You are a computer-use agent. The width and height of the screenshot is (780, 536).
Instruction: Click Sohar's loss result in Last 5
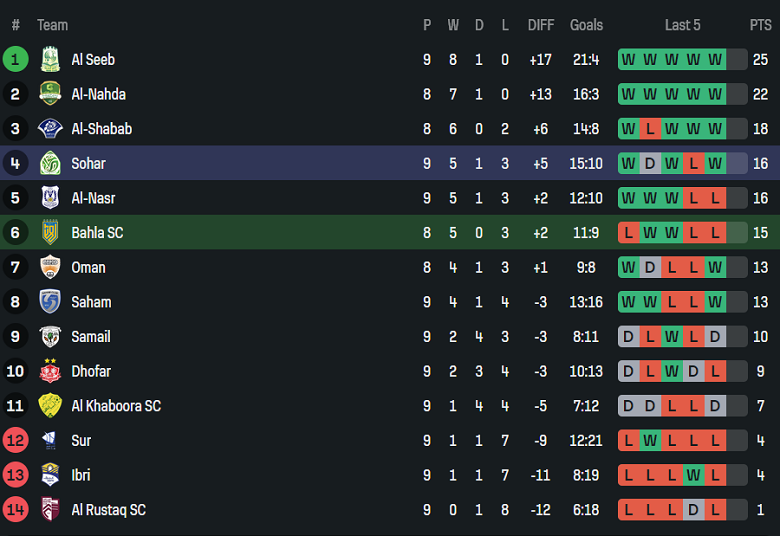[693, 164]
